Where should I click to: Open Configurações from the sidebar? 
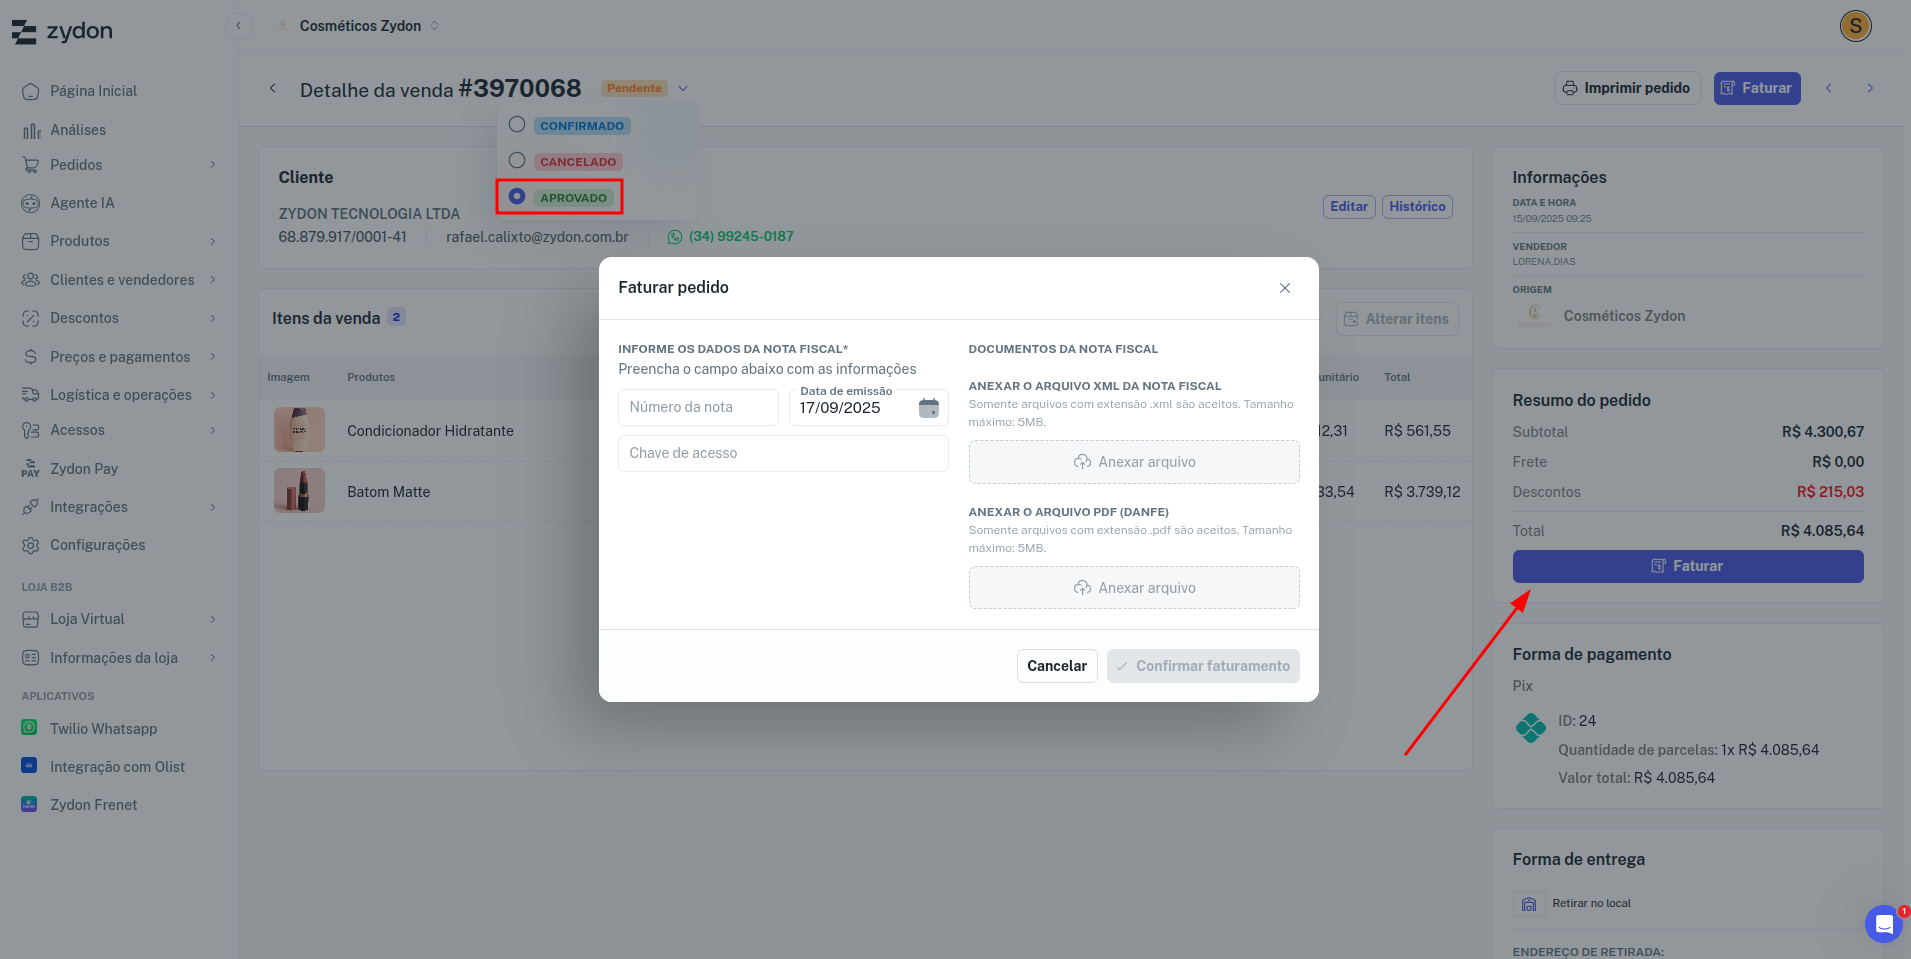point(98,545)
